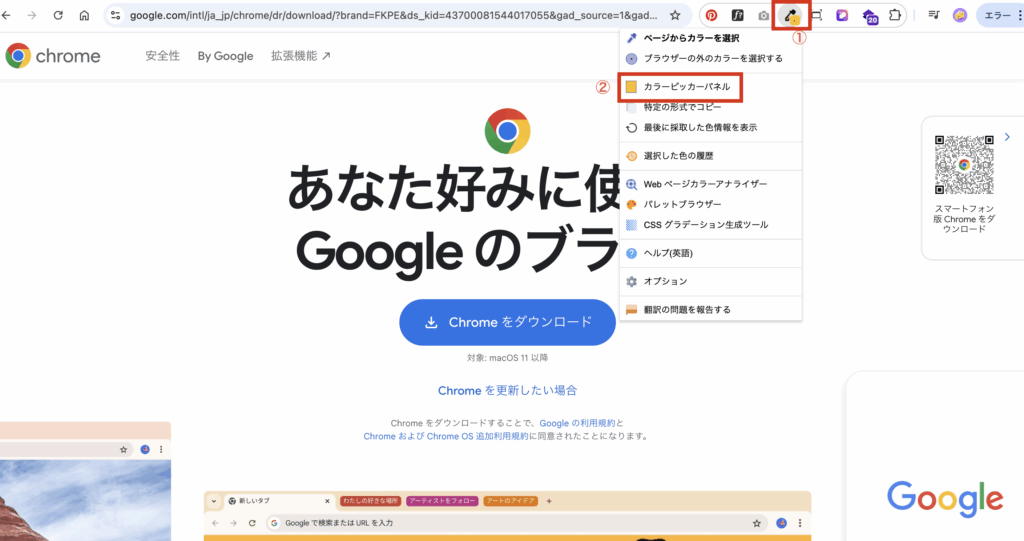Click the address bar URL field
Screen dimensions: 1024x541
[390, 16]
